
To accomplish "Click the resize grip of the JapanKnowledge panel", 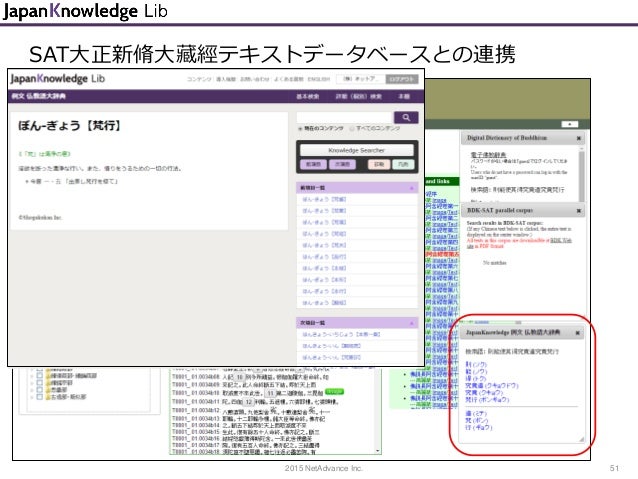I will coord(581,439).
